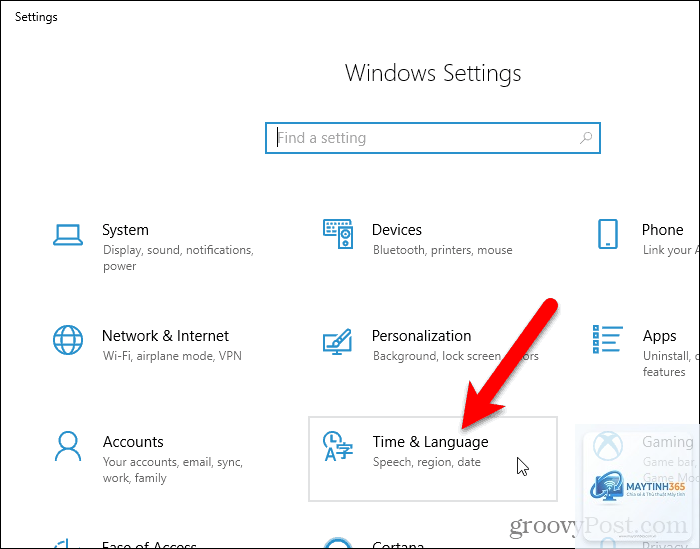
Task: Open the Personalization heading
Action: 421,336
